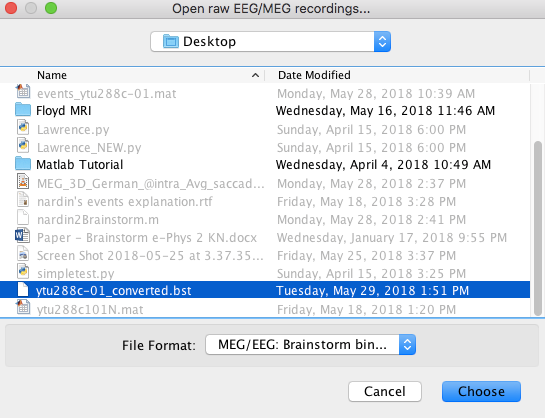The width and height of the screenshot is (545, 418).
Task: Sort by the Name column header
Action: (x=52, y=75)
